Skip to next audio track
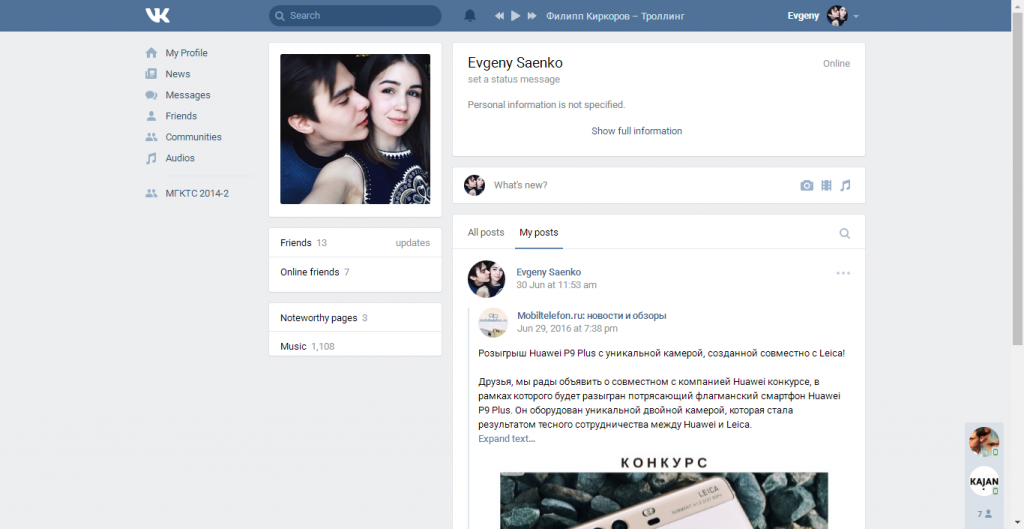Viewport: 1024px width, 529px height. tap(532, 16)
